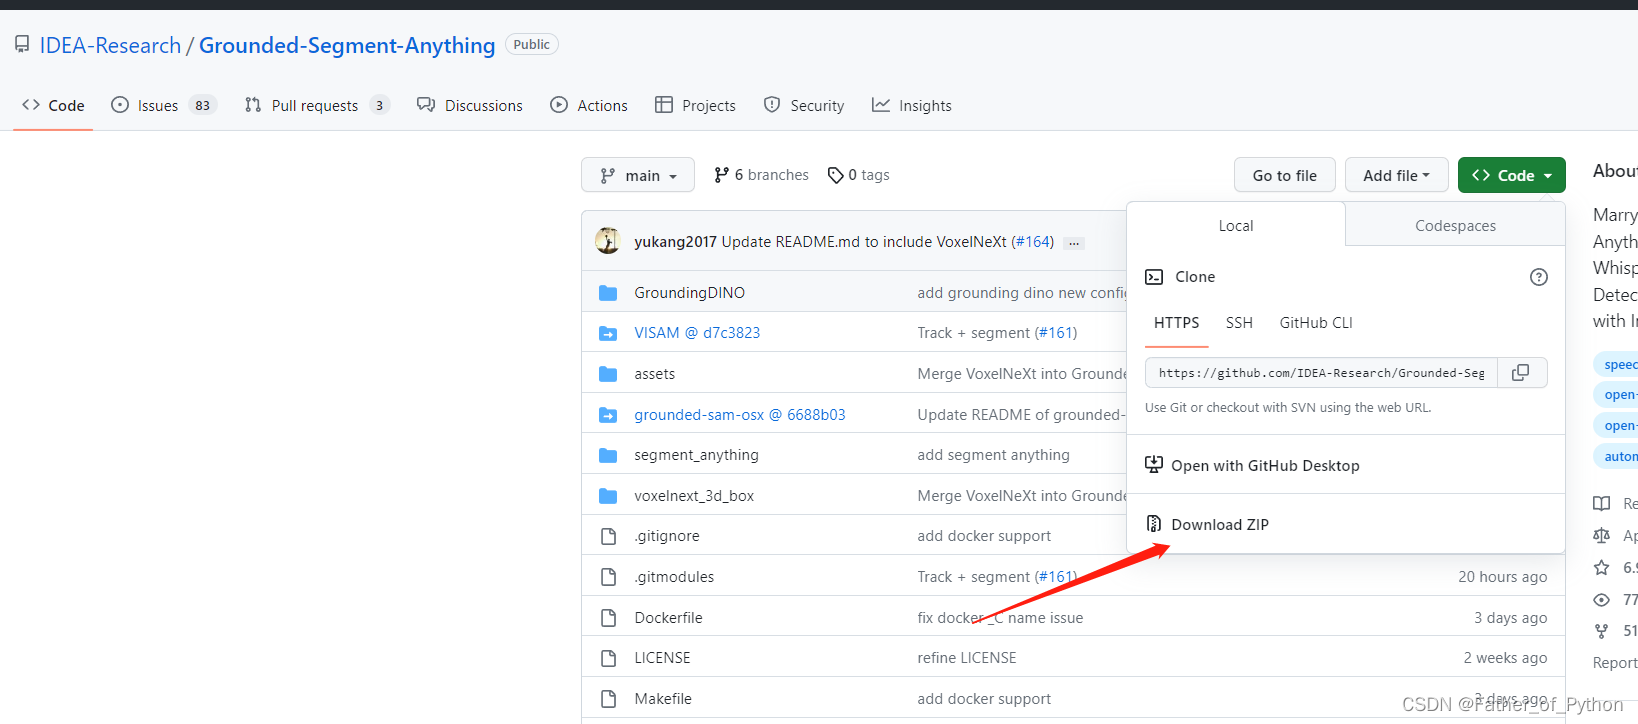Click the zip file icon next to Download ZIP
The image size is (1638, 724).
tap(1154, 524)
